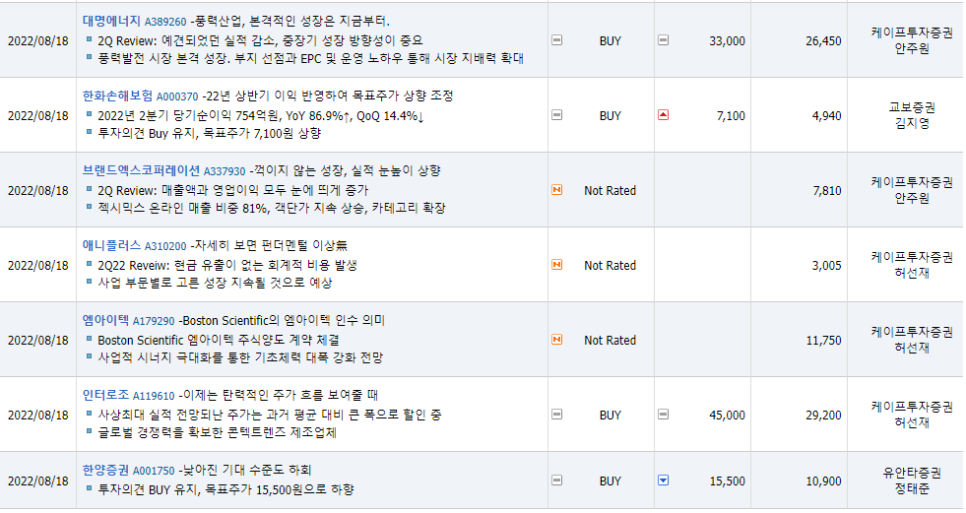Image resolution: width=966 pixels, height=513 pixels.
Task: Click the unchanged opinion icon for 한화손해보험
Action: [557, 115]
